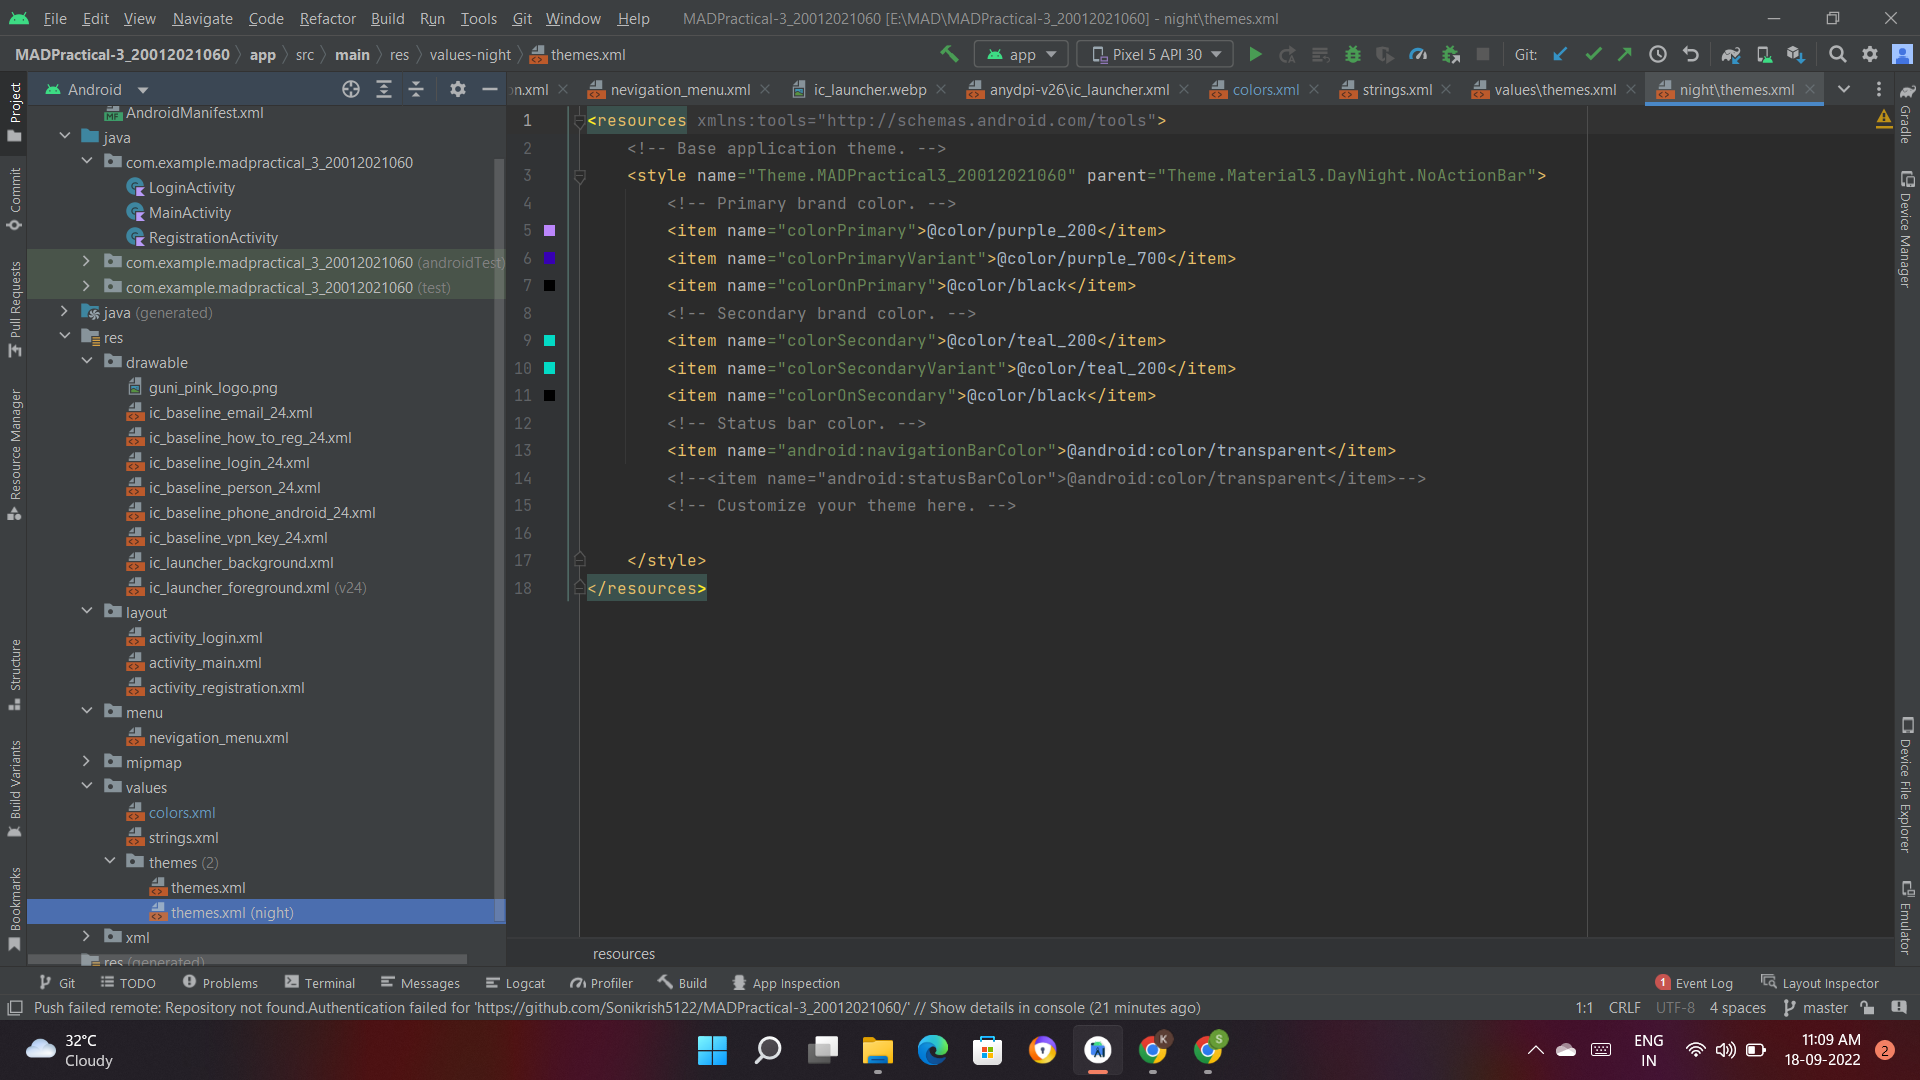Run the app with green play button
Image resolution: width=1920 pixels, height=1080 pixels.
[1255, 54]
